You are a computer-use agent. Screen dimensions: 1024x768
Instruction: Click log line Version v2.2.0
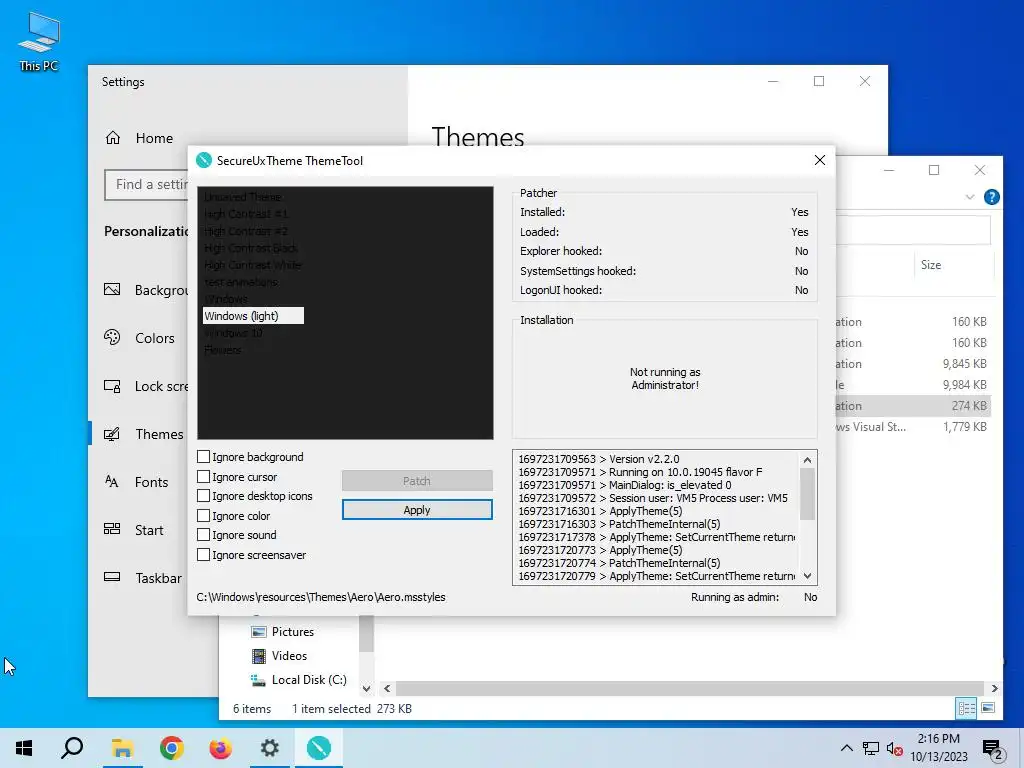[599, 459]
